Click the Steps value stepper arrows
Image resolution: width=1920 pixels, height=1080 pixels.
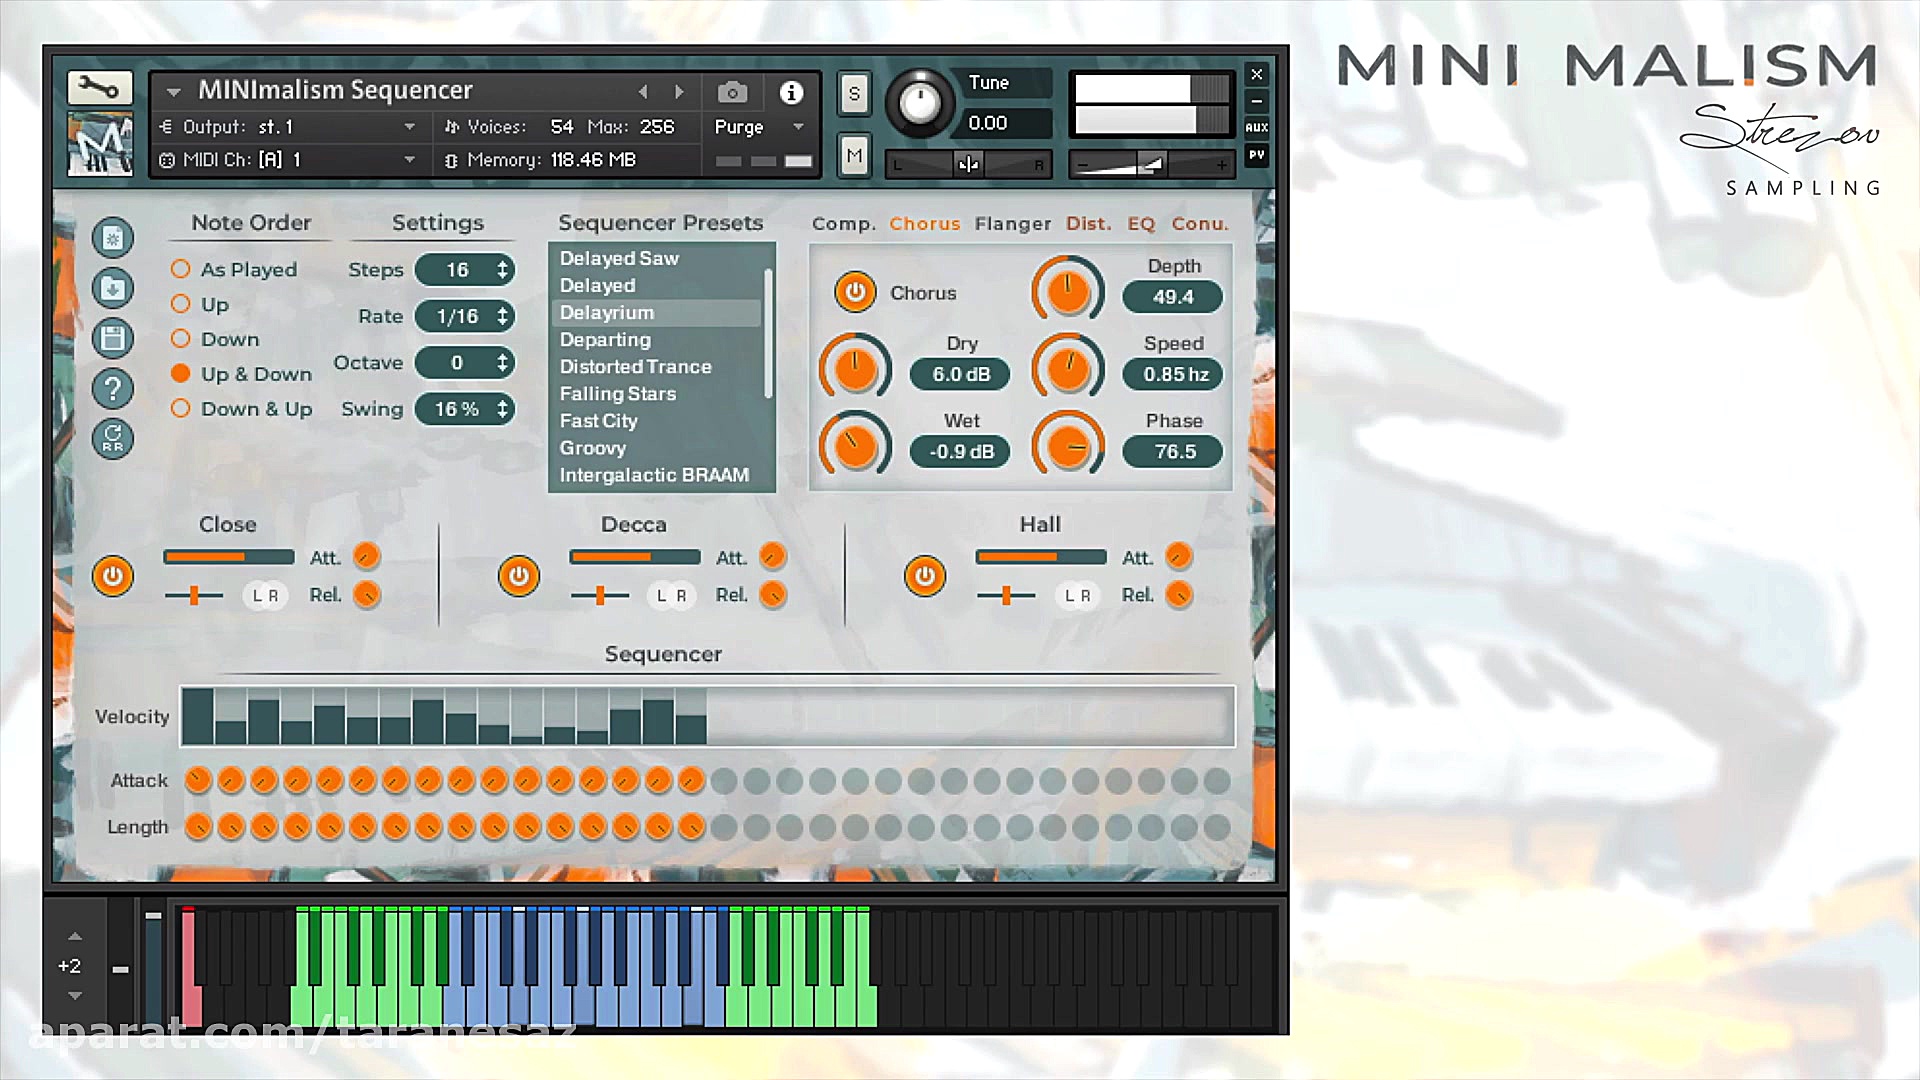pos(502,270)
